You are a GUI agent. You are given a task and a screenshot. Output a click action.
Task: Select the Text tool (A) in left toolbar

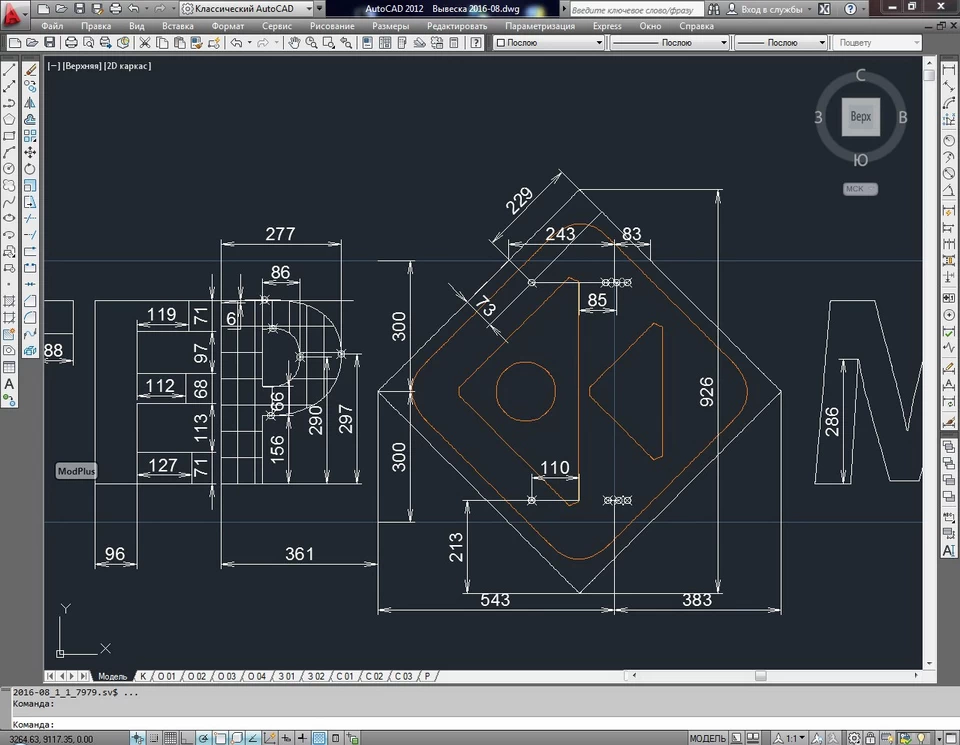point(9,384)
